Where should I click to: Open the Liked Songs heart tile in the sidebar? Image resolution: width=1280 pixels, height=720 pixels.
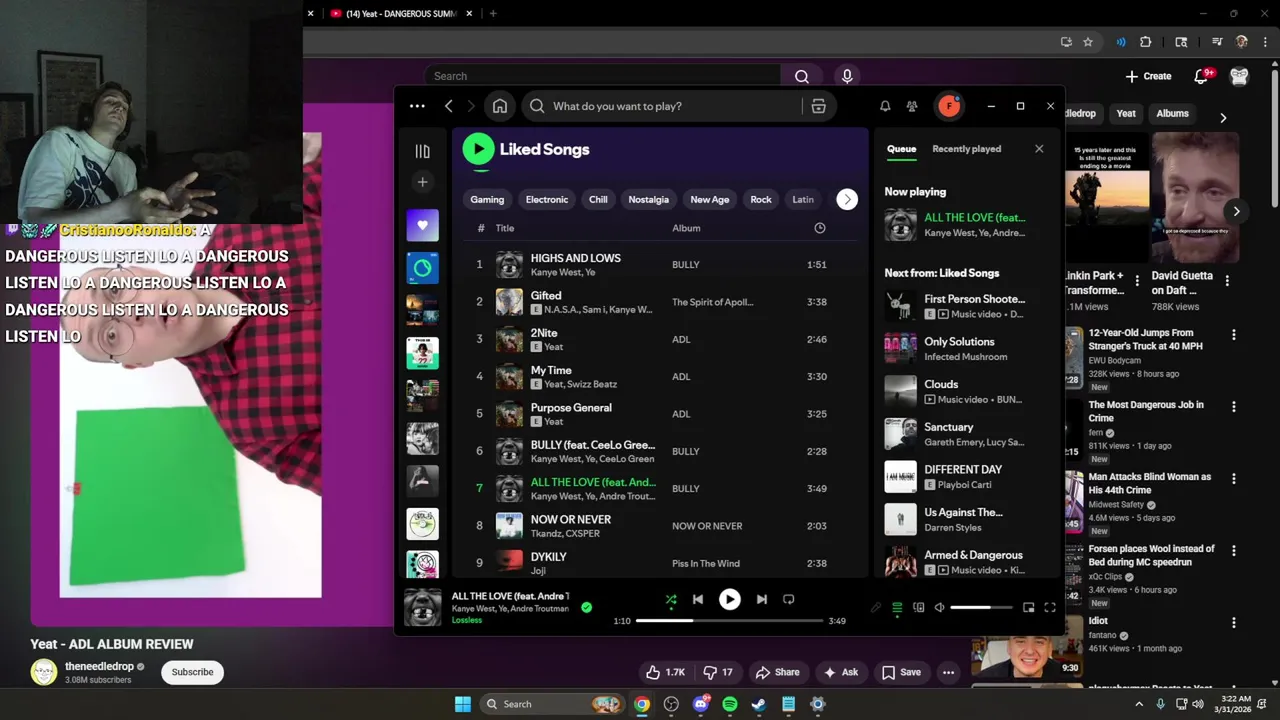tap(422, 225)
